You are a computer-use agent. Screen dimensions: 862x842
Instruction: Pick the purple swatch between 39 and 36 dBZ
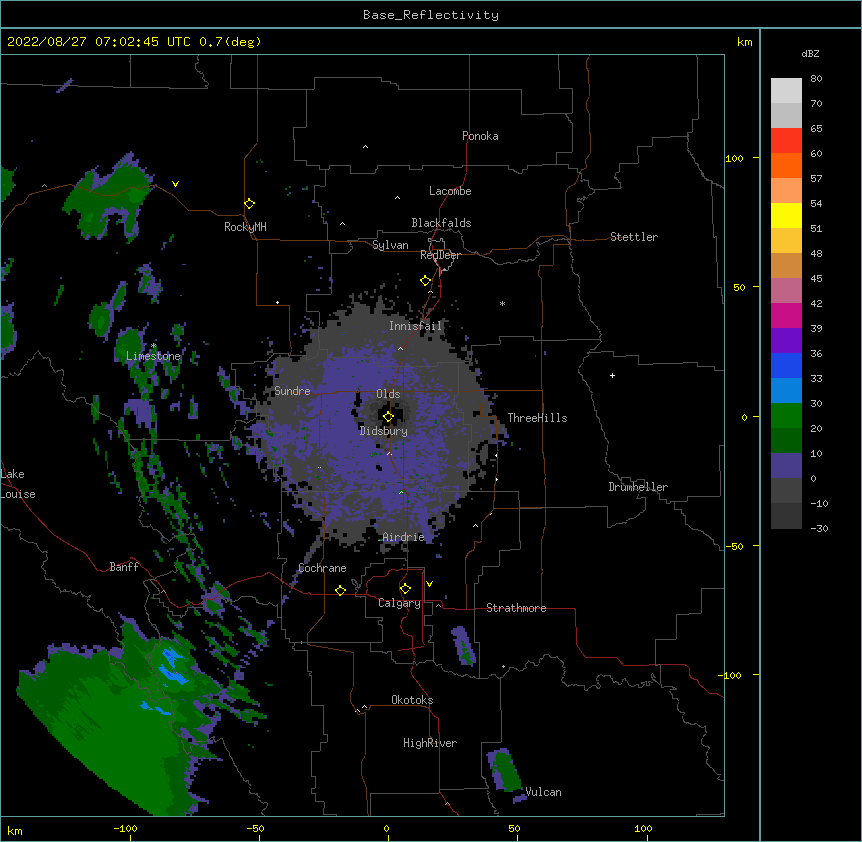786,341
